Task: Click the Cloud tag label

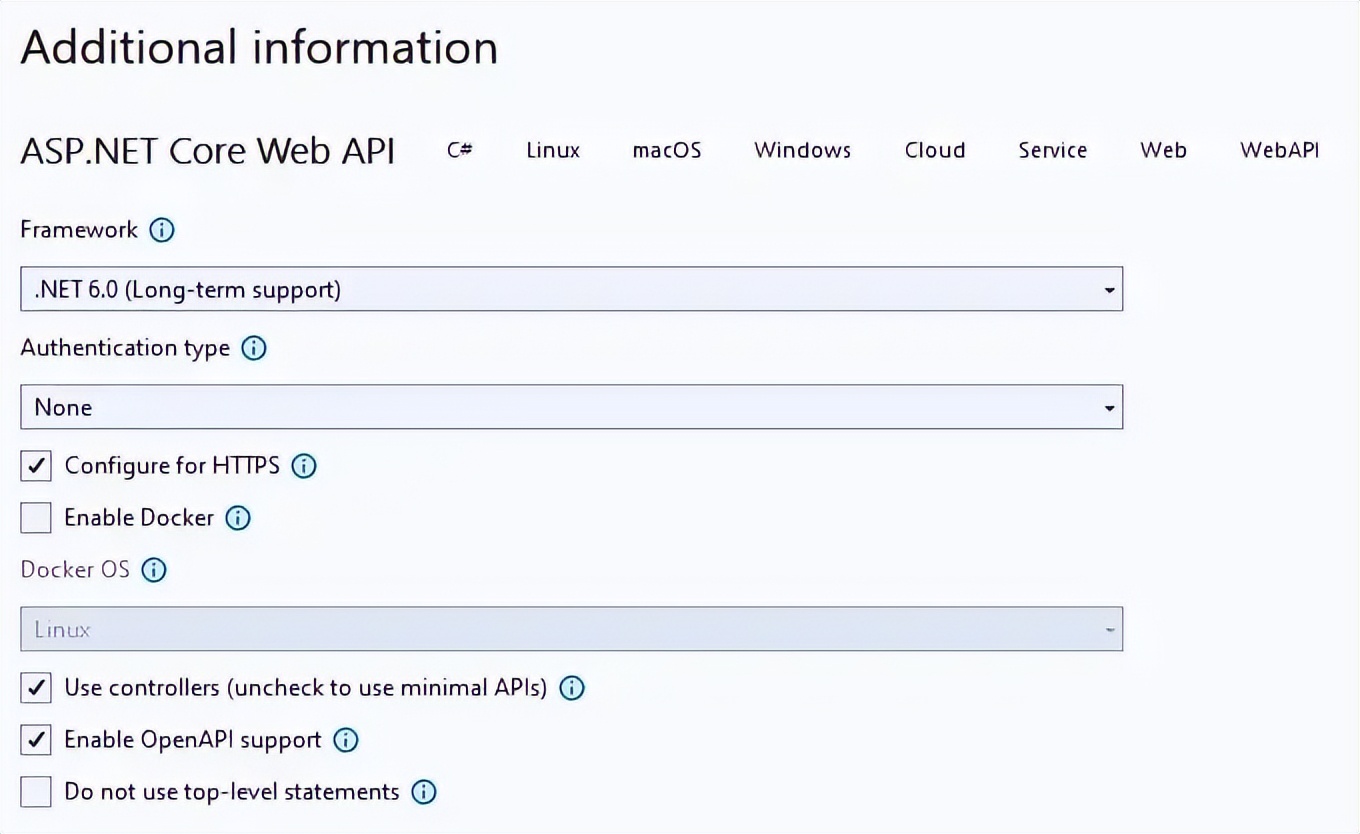Action: [934, 150]
